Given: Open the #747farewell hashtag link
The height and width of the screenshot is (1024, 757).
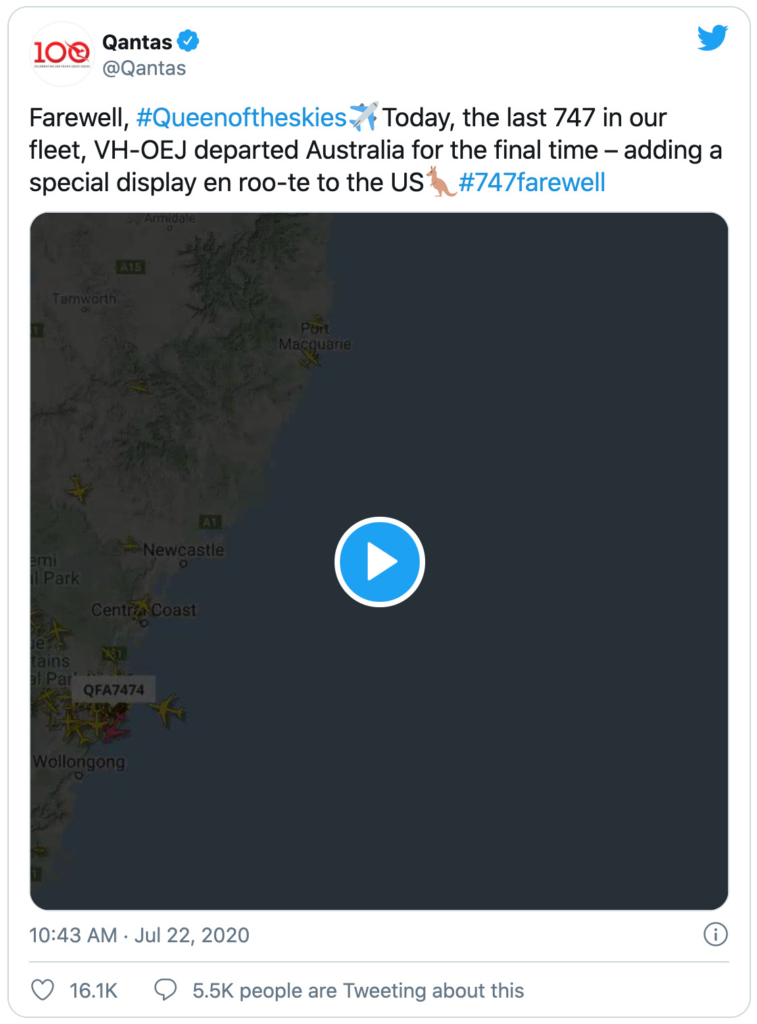Looking at the screenshot, I should click(x=532, y=182).
